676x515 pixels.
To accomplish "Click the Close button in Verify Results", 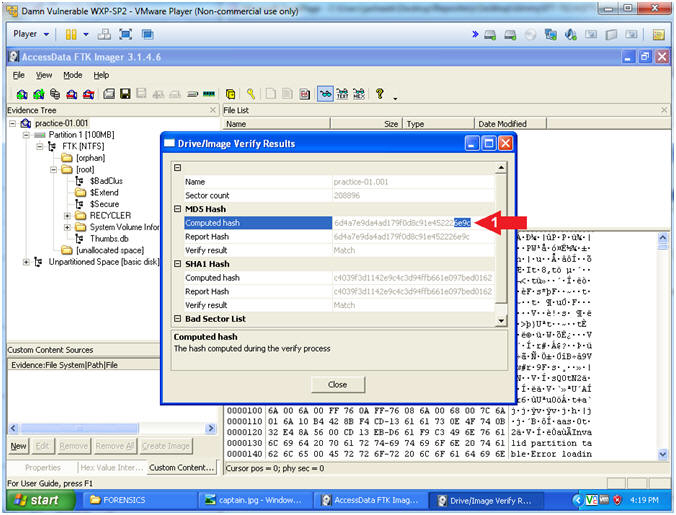I will (x=338, y=384).
